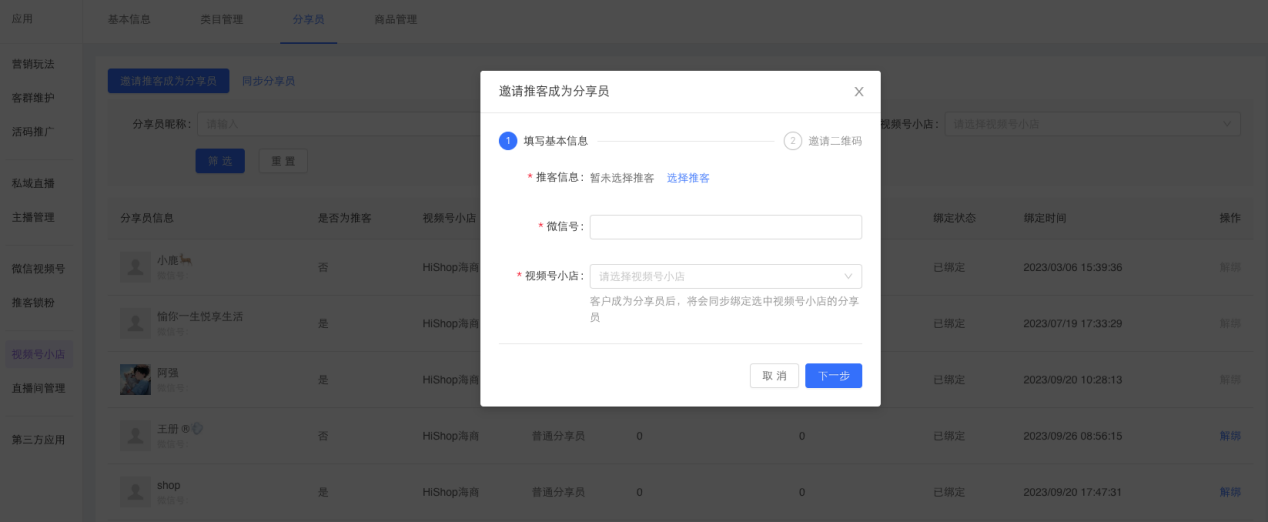Select 直播间管理 in the sidebar
Image resolution: width=1268 pixels, height=522 pixels.
[x=38, y=388]
